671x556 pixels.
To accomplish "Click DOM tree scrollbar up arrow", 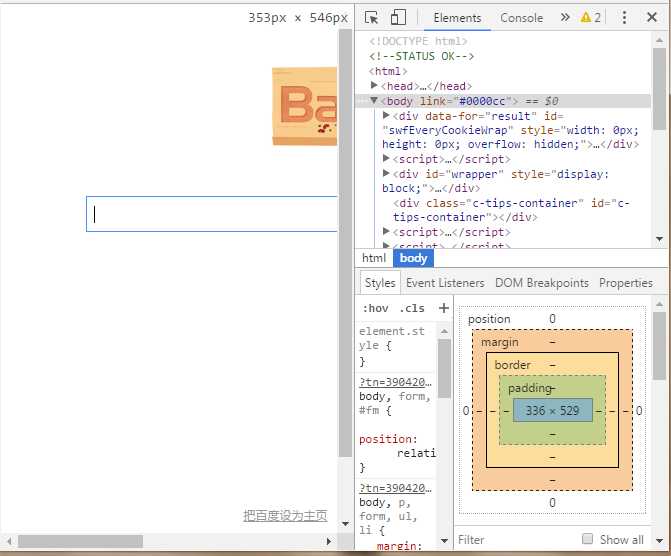I will 659,40.
